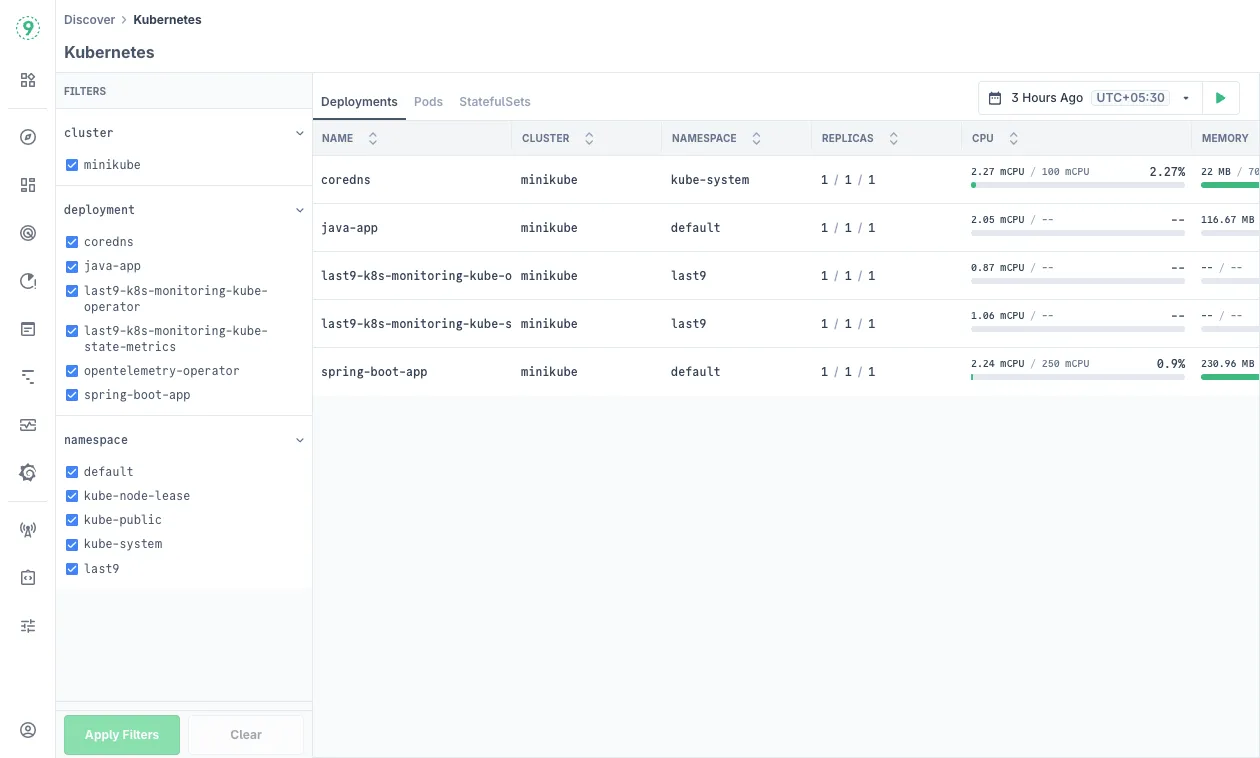Collapse the cluster filter section

299,133
